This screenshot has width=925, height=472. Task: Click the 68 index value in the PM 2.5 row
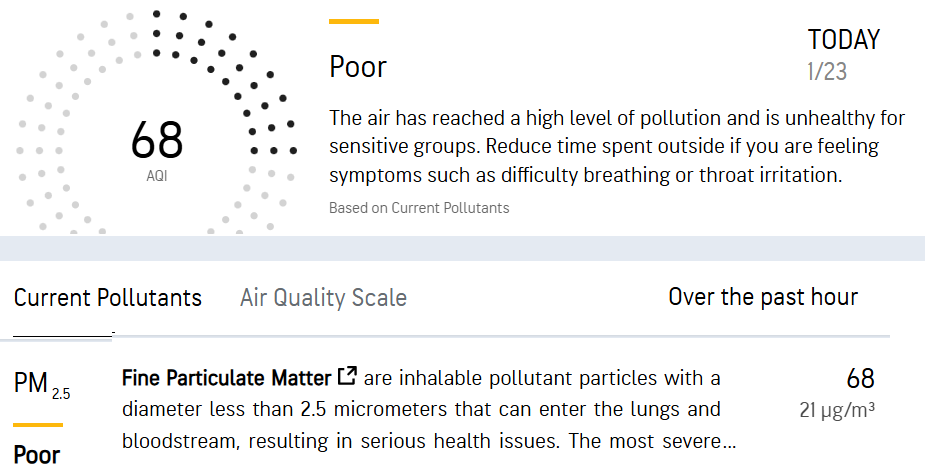860,379
